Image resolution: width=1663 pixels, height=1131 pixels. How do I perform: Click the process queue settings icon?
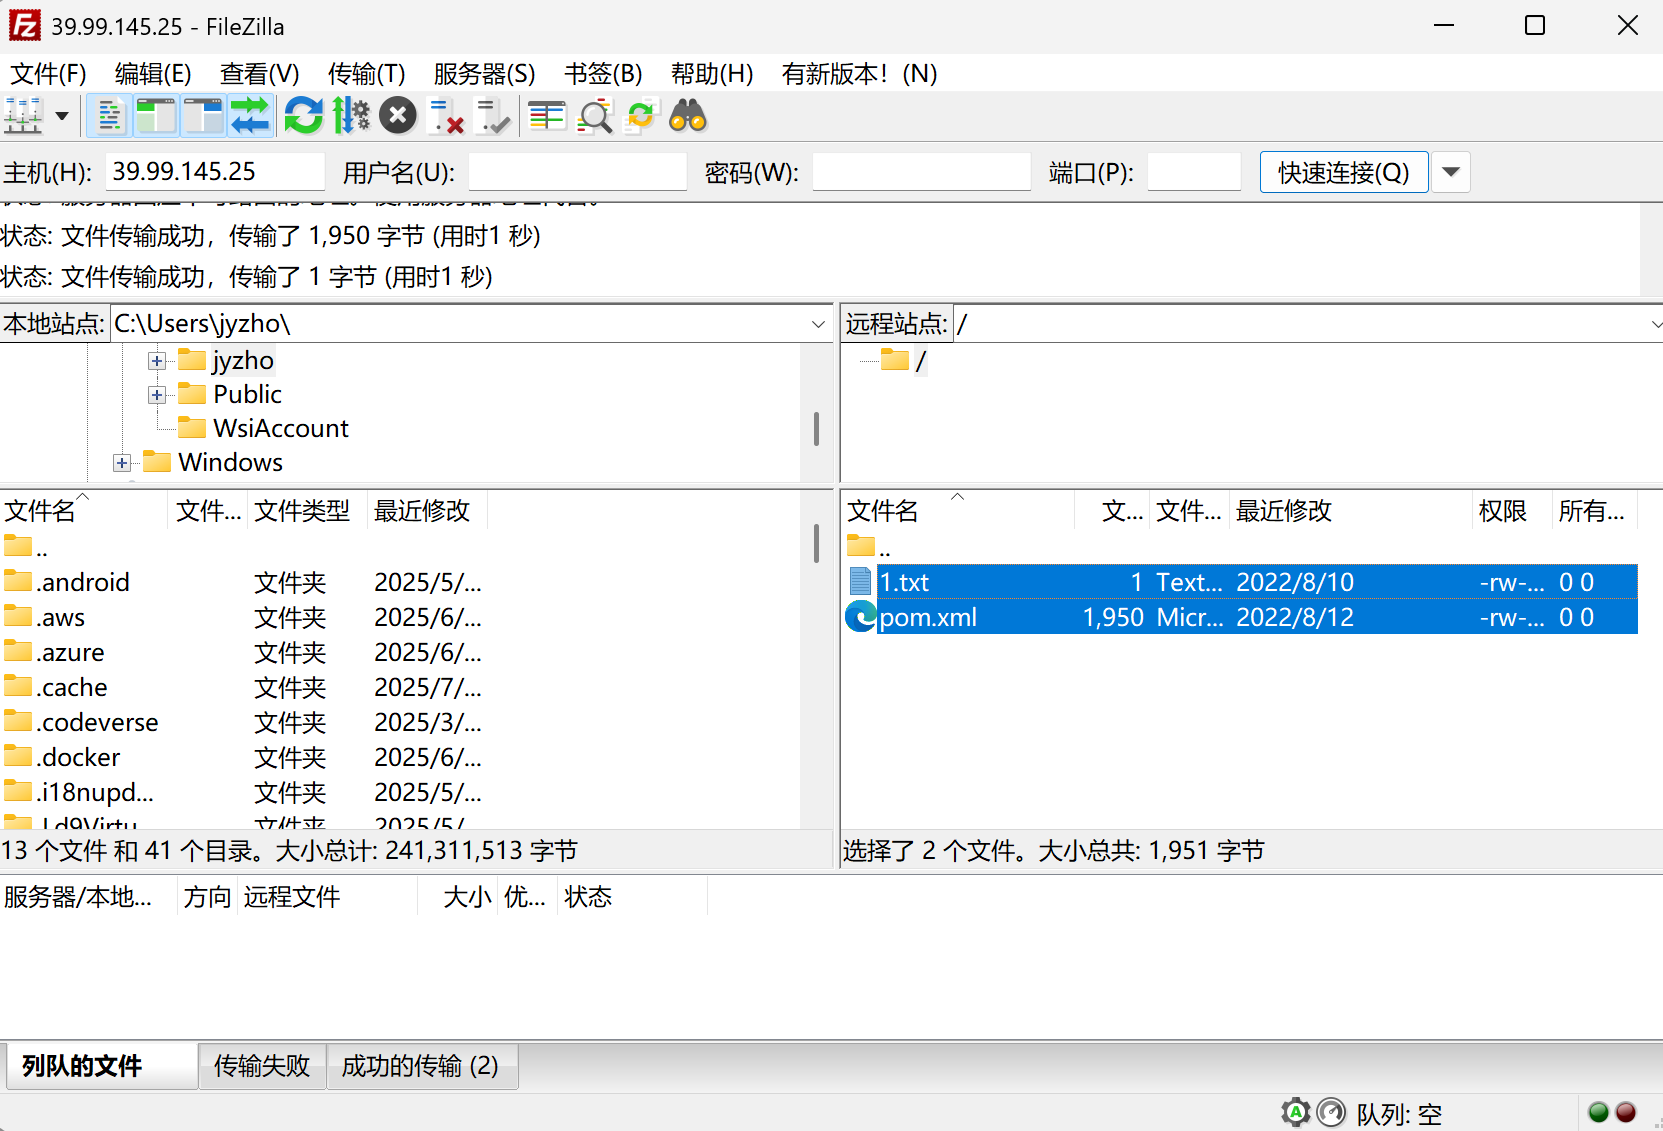[351, 116]
